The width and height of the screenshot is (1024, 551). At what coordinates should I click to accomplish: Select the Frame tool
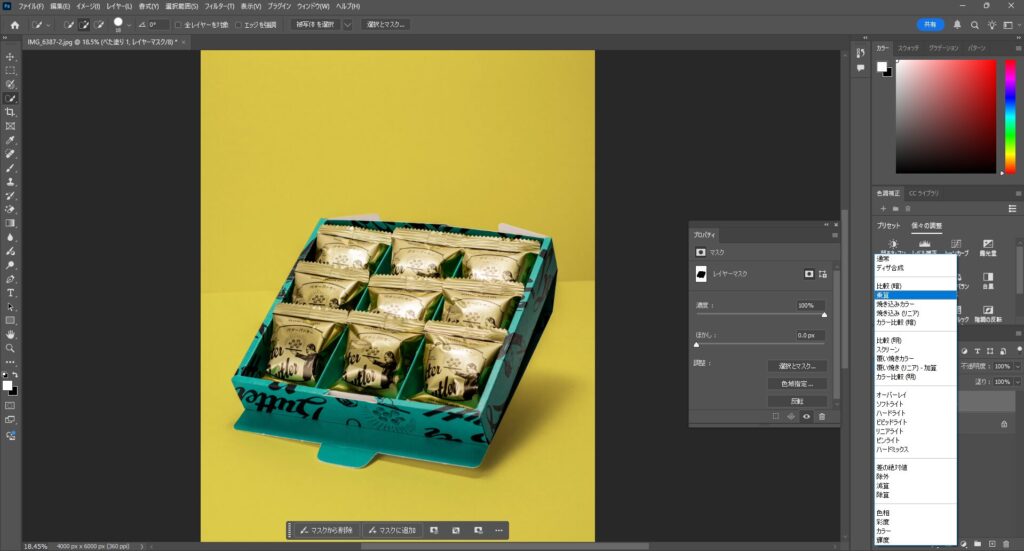pyautogui.click(x=10, y=126)
